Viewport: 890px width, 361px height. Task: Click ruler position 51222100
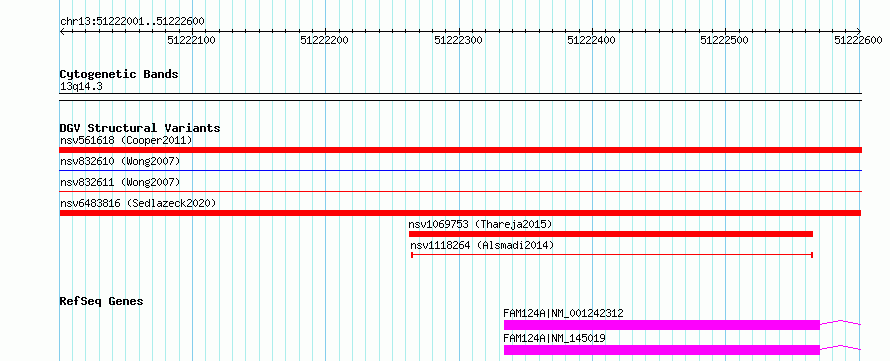coord(192,40)
